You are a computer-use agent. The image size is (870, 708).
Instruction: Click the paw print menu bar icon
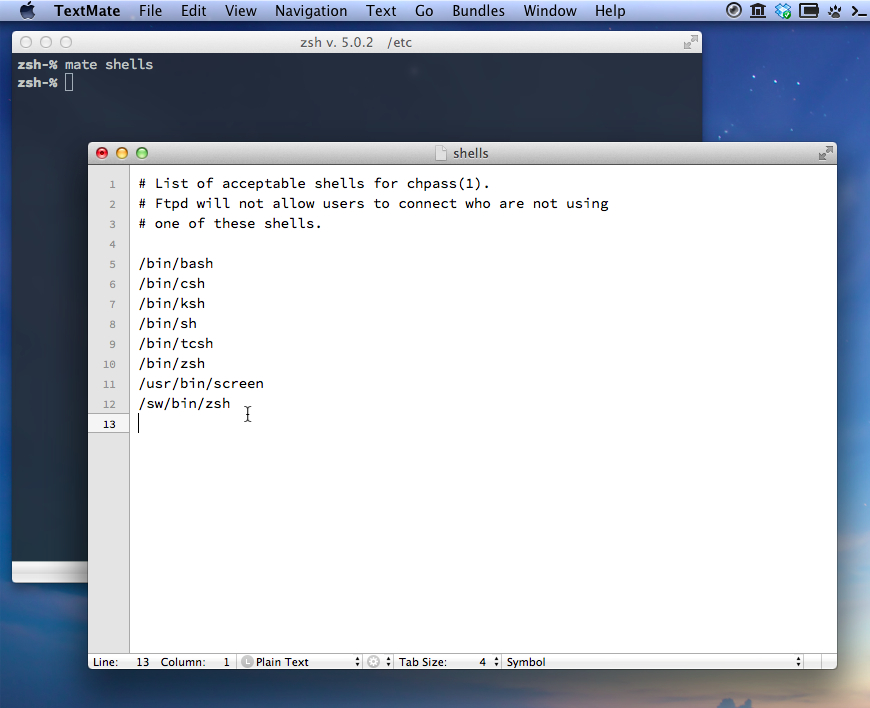click(834, 11)
